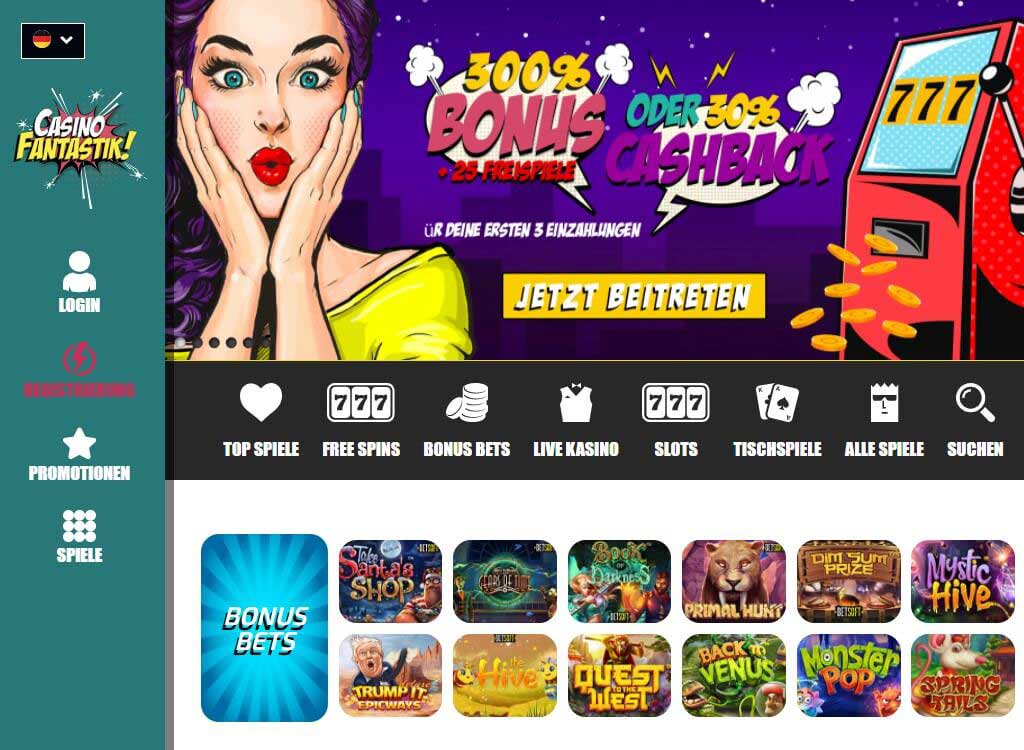Screen dimensions: 1024x750
Task: Launch the Take Santa's Shop game
Action: point(391,581)
